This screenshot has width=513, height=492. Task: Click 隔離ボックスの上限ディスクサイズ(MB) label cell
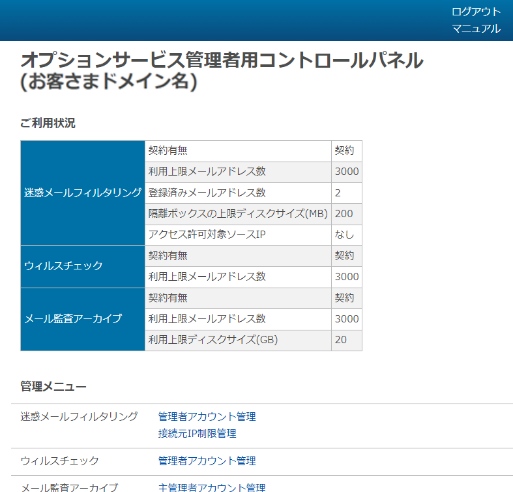coord(238,214)
